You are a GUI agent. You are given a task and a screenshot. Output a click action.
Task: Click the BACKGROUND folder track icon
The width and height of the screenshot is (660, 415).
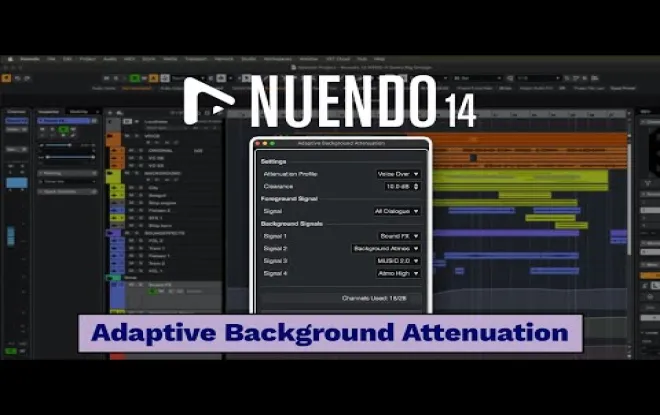pyautogui.click(x=110, y=173)
